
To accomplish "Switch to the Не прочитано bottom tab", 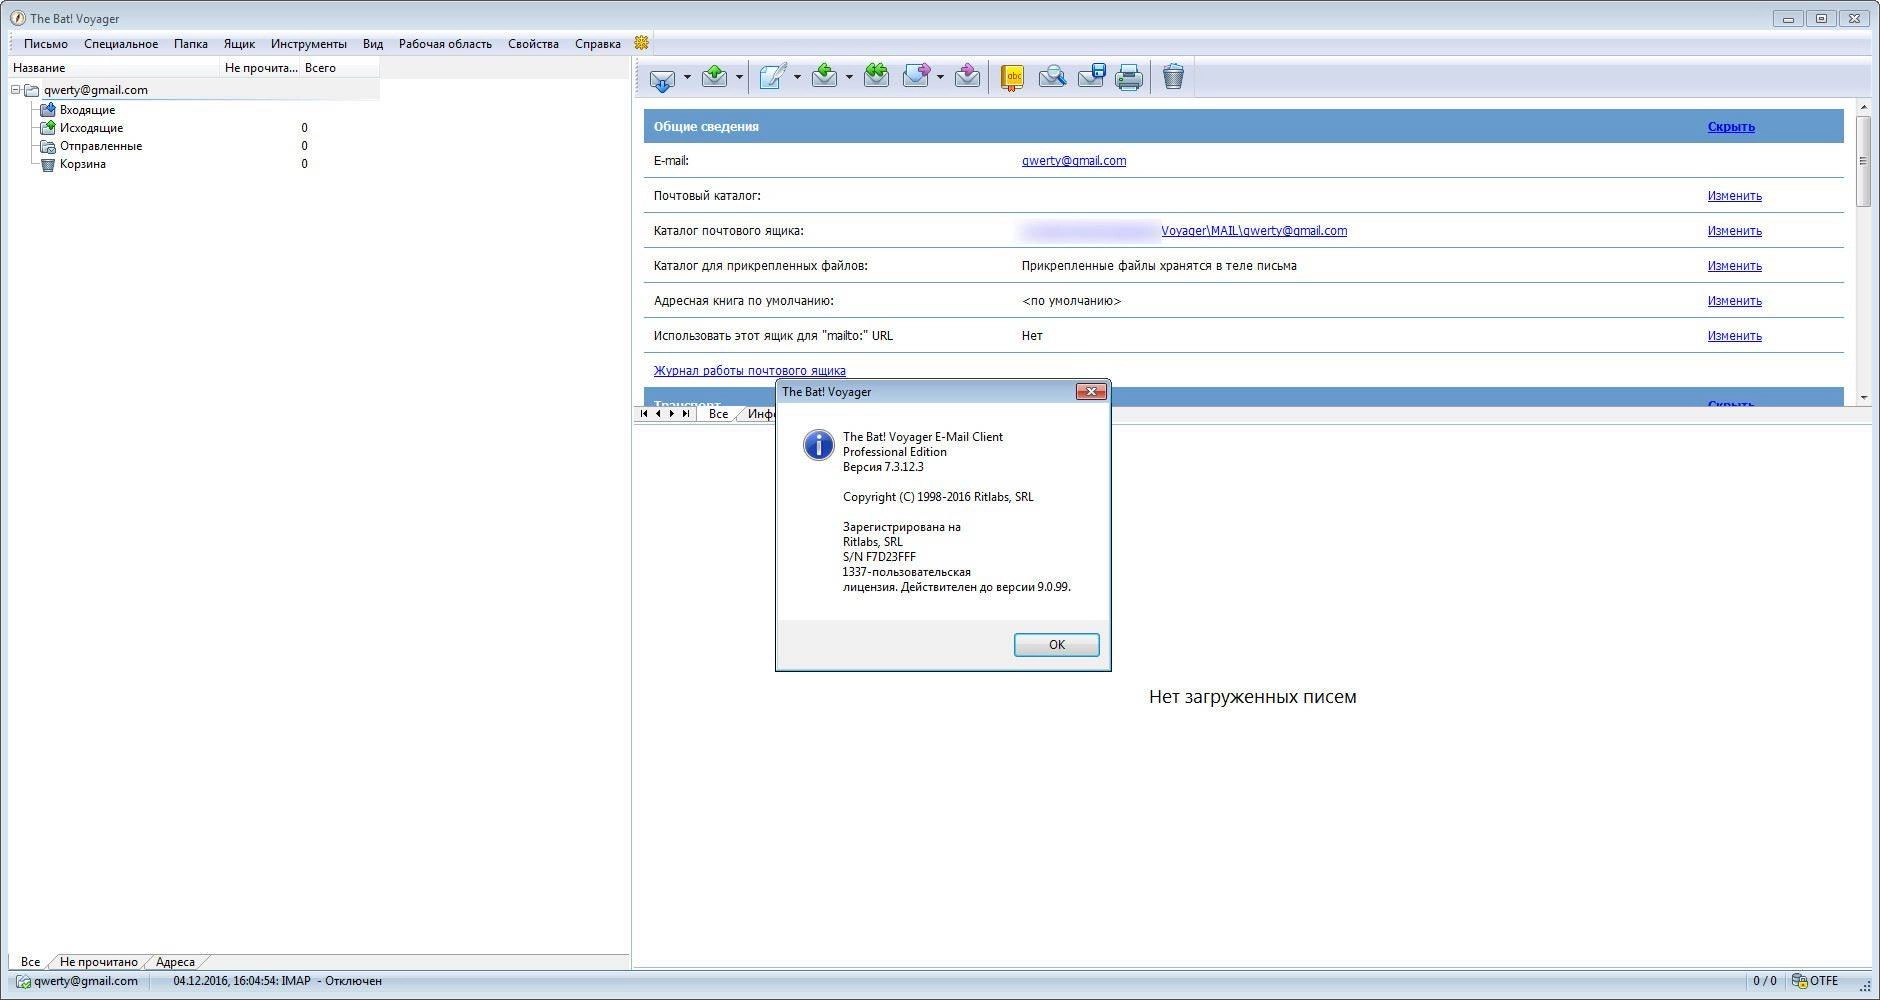I will 98,962.
